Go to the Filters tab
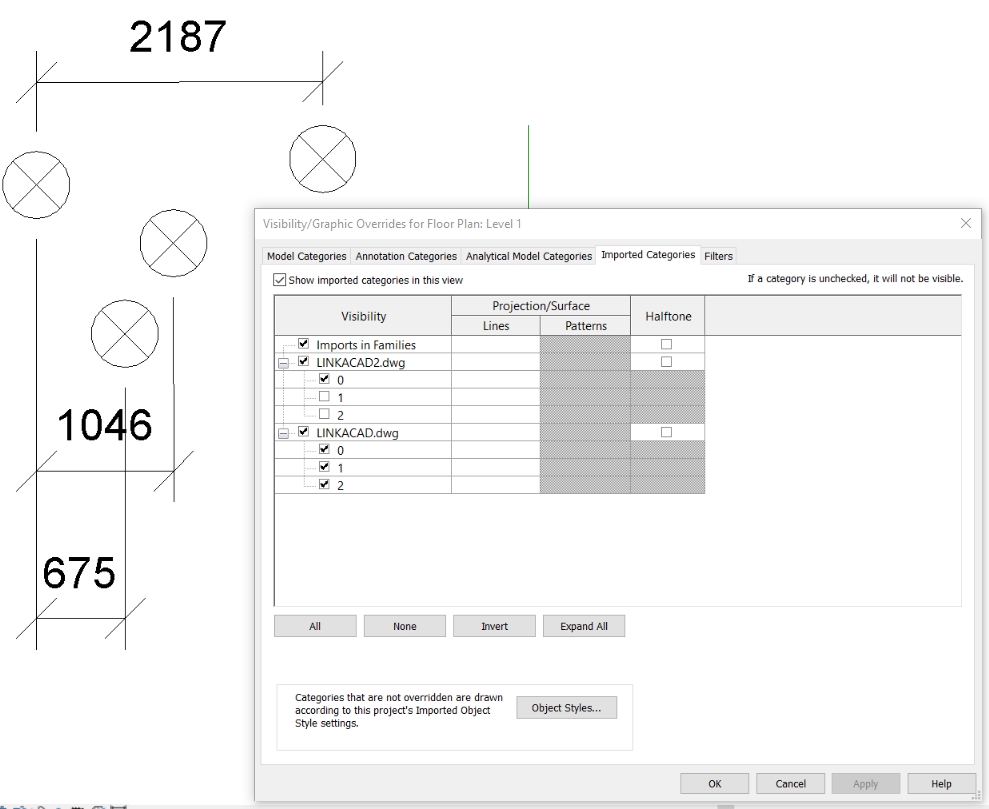Viewport: 989px width, 809px height. 718,256
